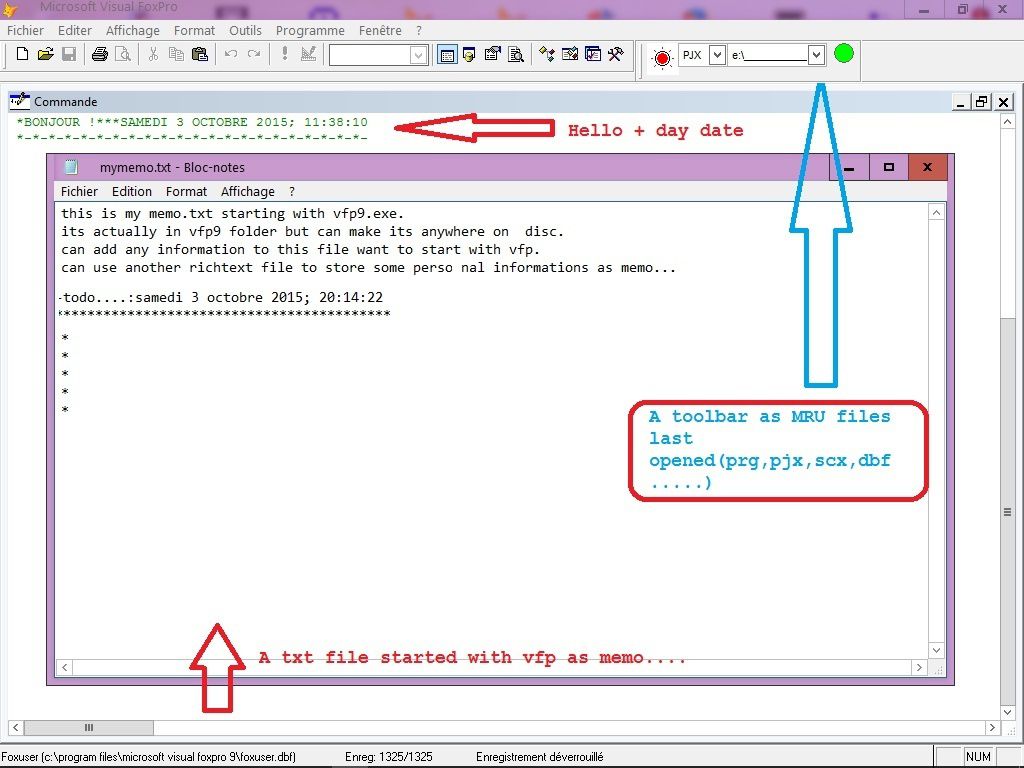Screen dimensions: 1024x768
Task: Open a new file with the New icon
Action: point(20,54)
